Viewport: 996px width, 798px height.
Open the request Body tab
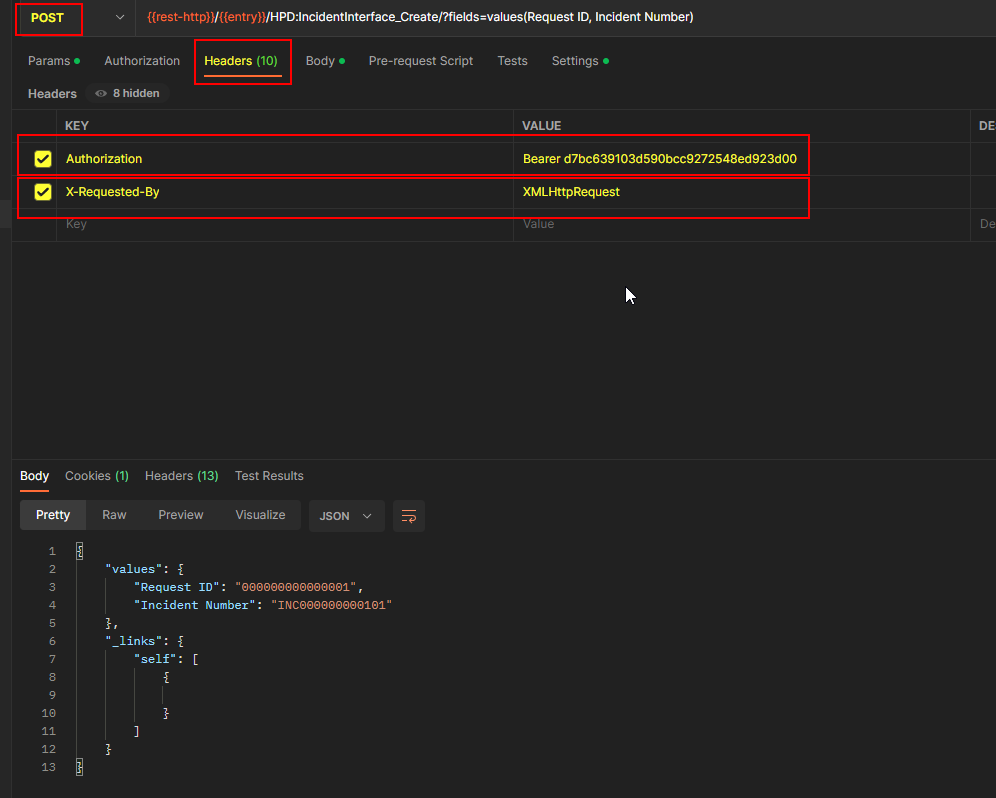pos(319,61)
